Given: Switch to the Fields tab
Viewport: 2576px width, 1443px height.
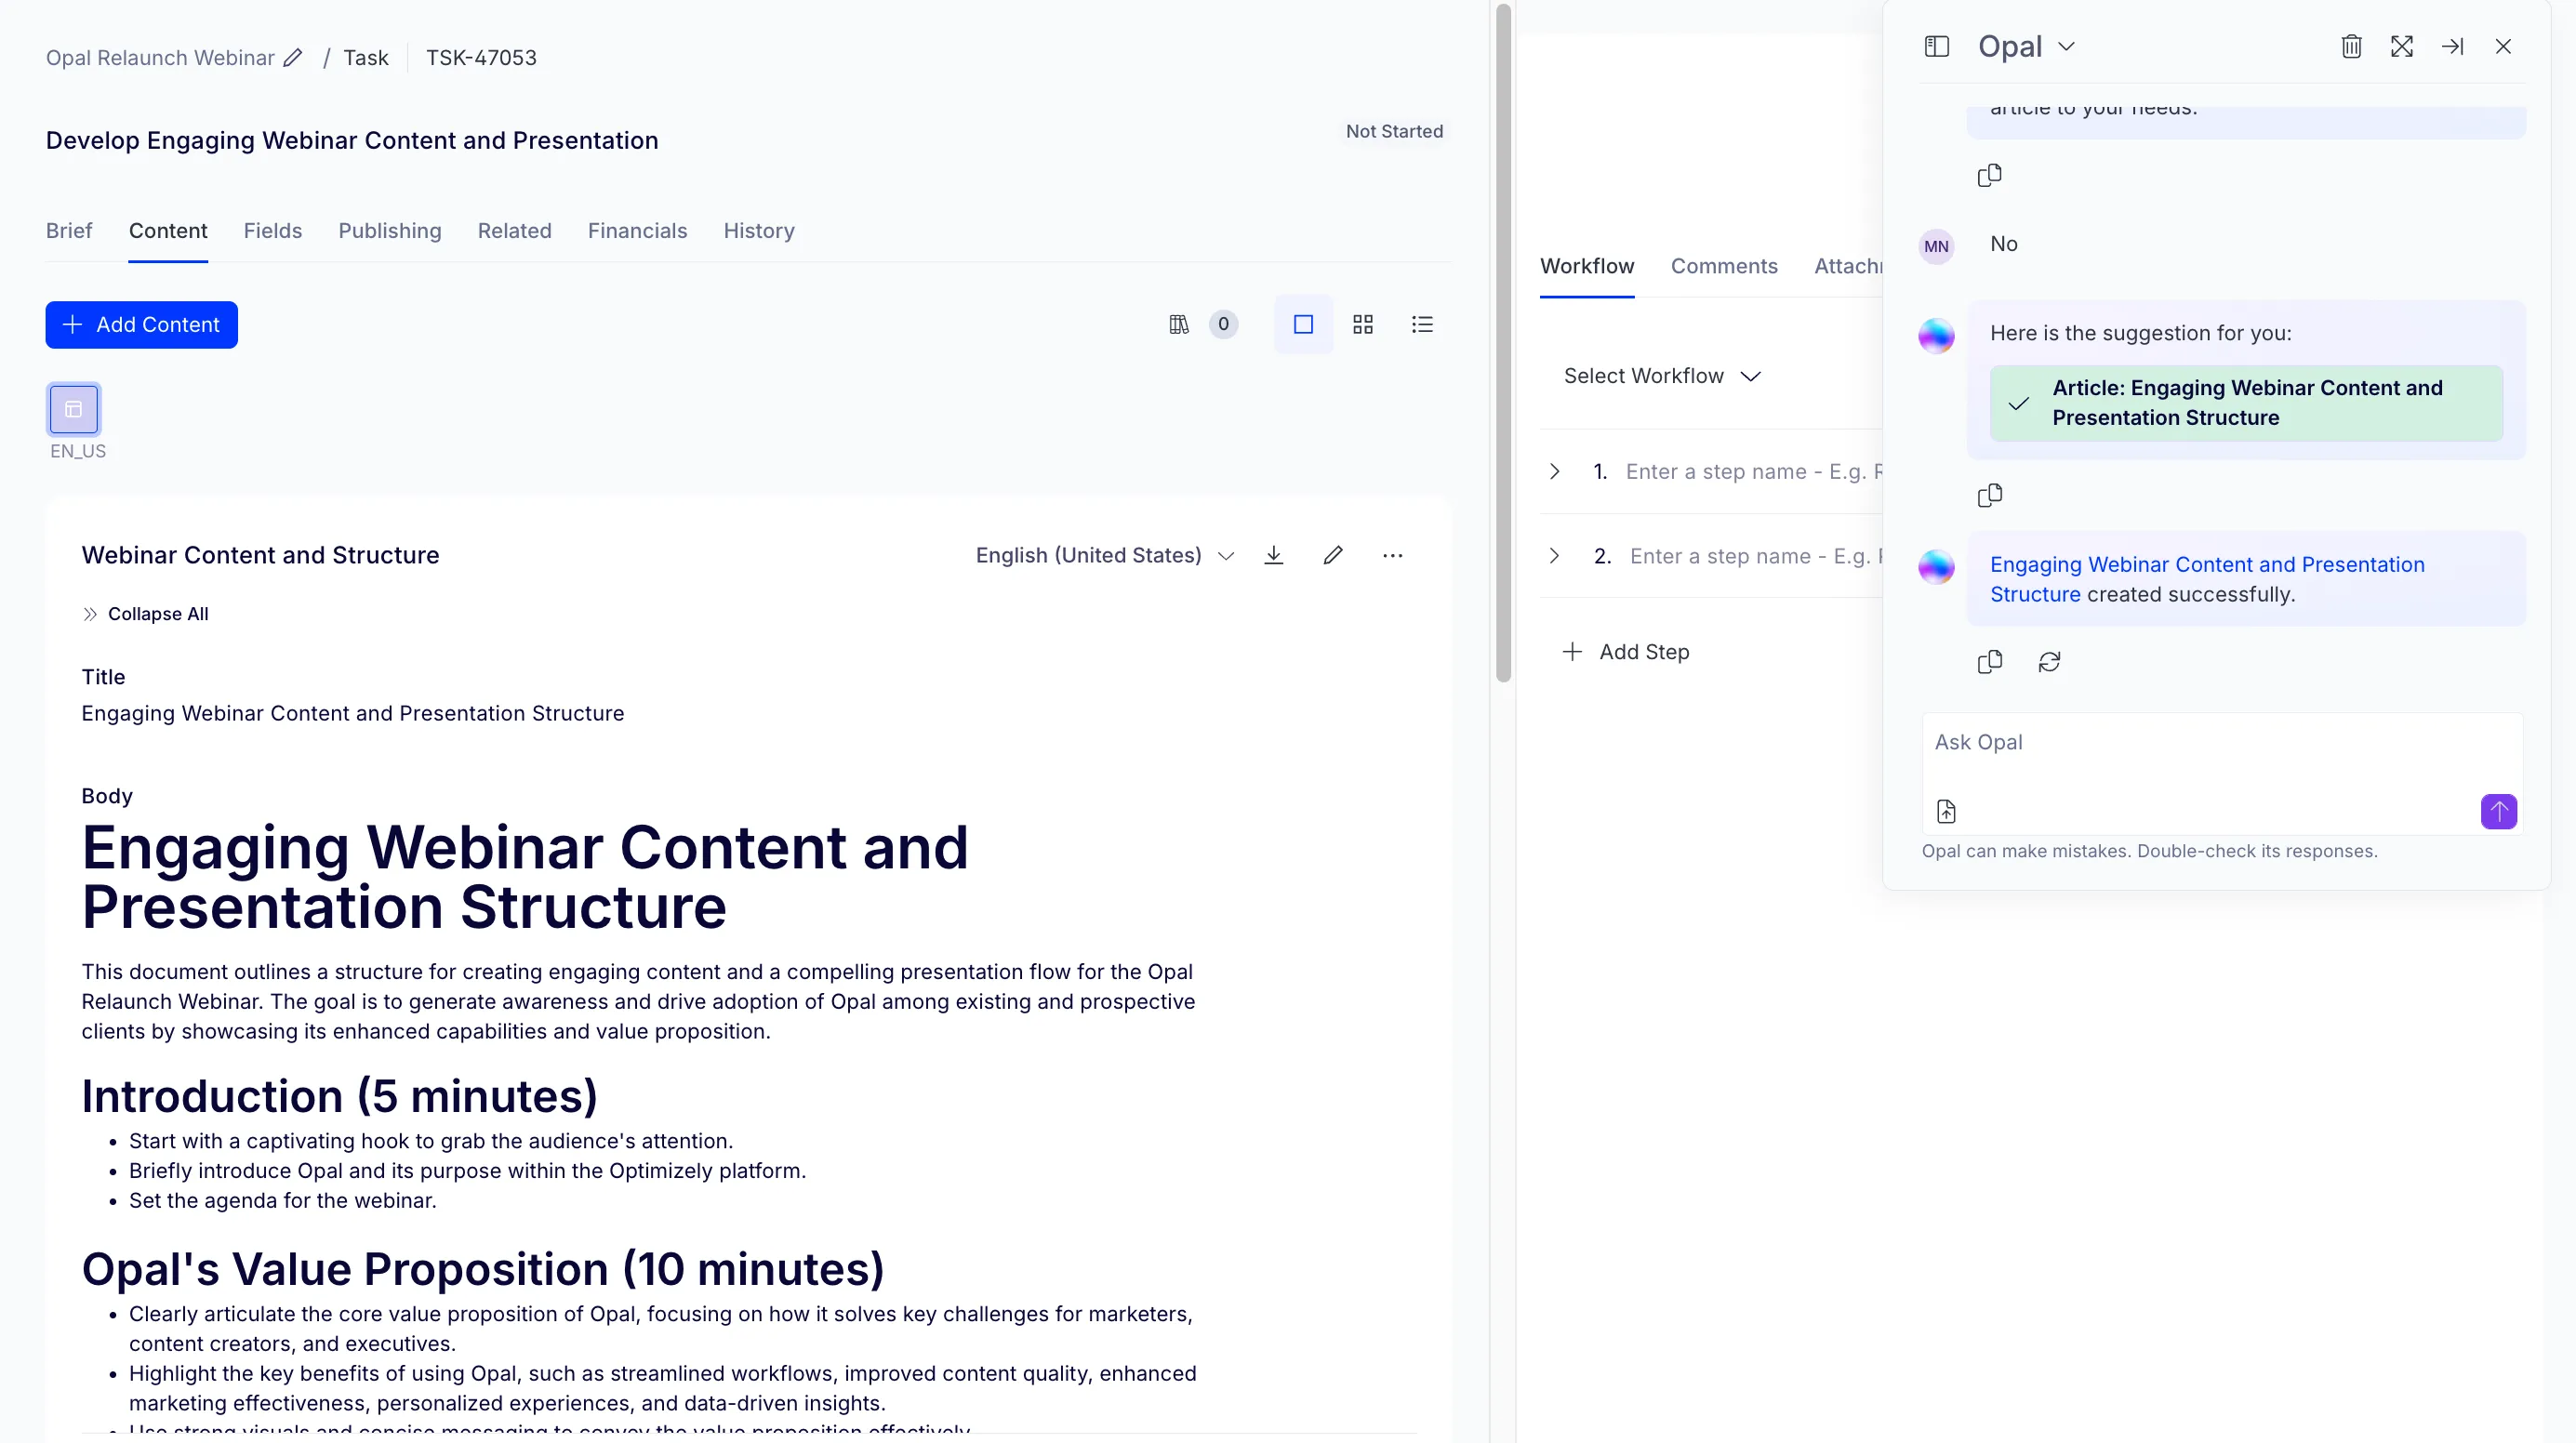Looking at the screenshot, I should click(x=273, y=231).
